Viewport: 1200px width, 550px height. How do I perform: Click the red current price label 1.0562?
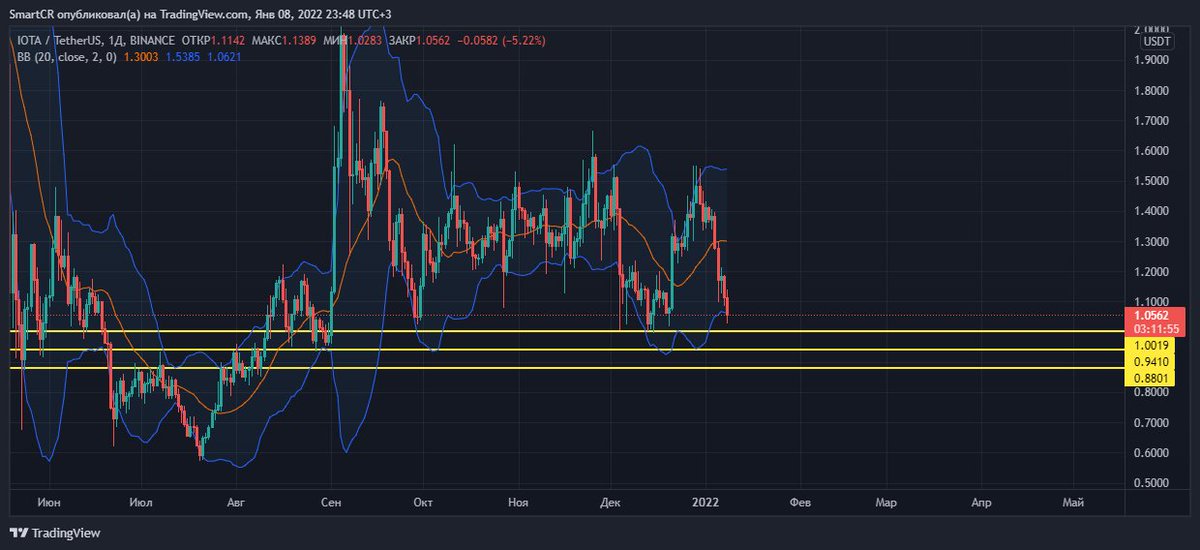(x=1157, y=315)
